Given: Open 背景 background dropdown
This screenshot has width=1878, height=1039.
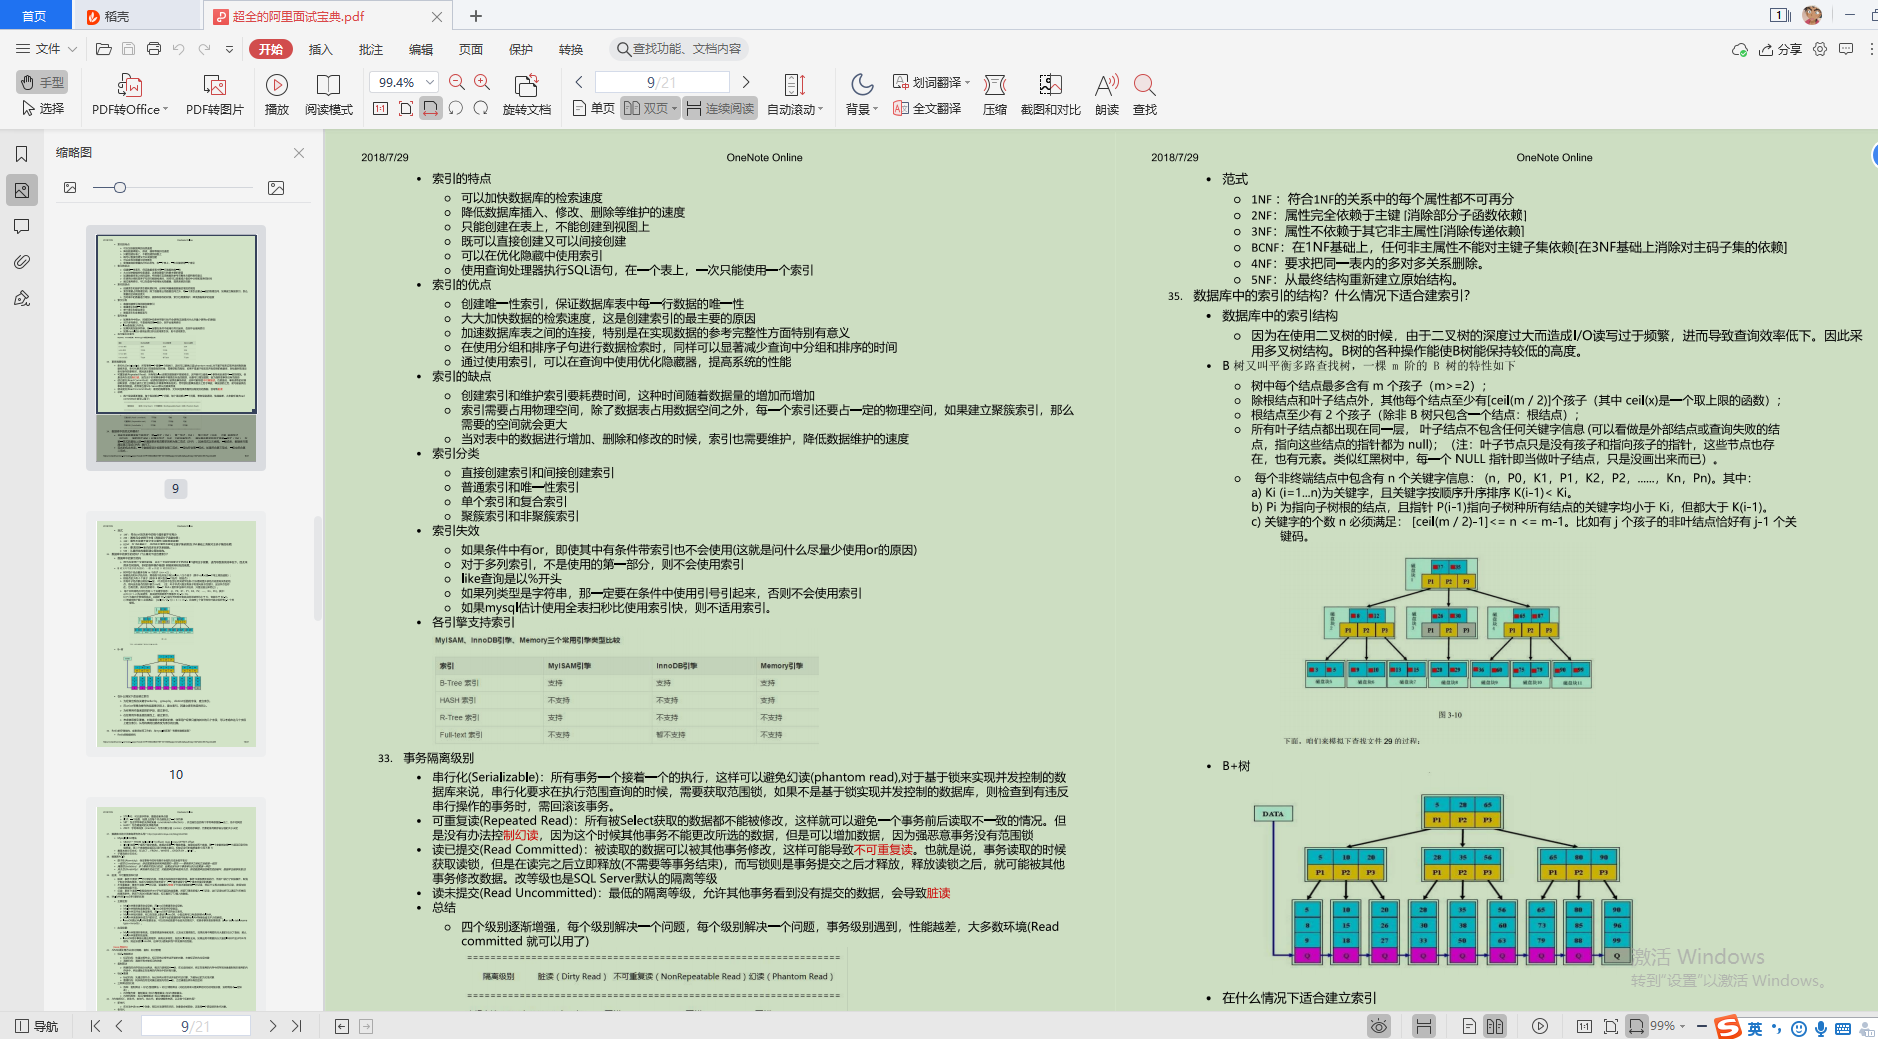Looking at the screenshot, I should 862,95.
